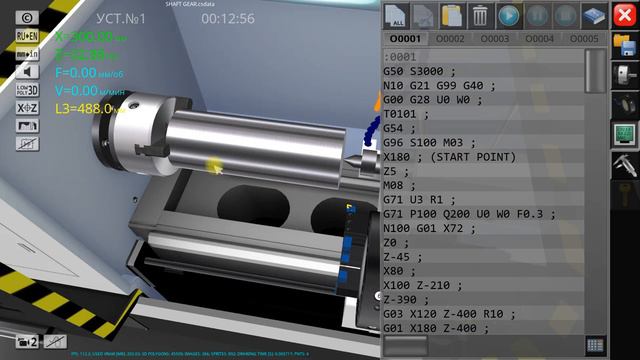Select code line 'G00 G28 U0 W0 ;'
Screen dimensions: 640x360
tap(484, 100)
